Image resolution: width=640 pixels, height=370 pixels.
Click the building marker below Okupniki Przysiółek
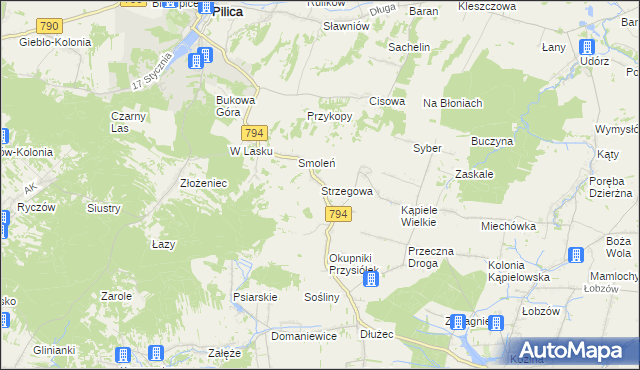coord(371,279)
